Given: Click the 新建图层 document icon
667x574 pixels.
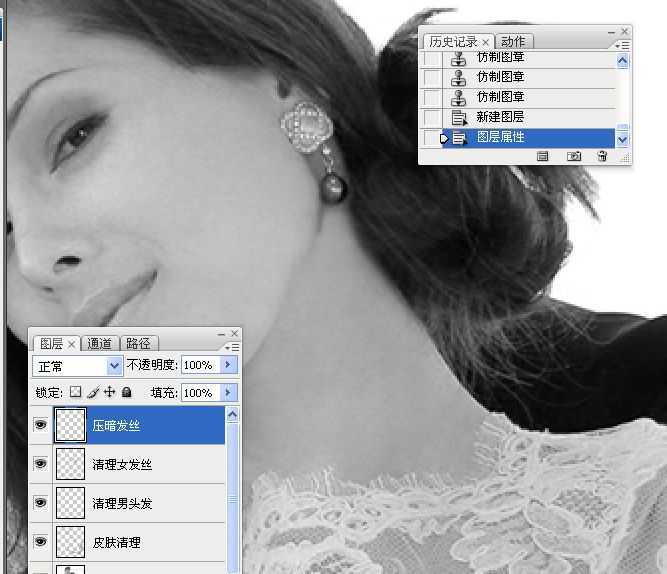Looking at the screenshot, I should 459,118.
